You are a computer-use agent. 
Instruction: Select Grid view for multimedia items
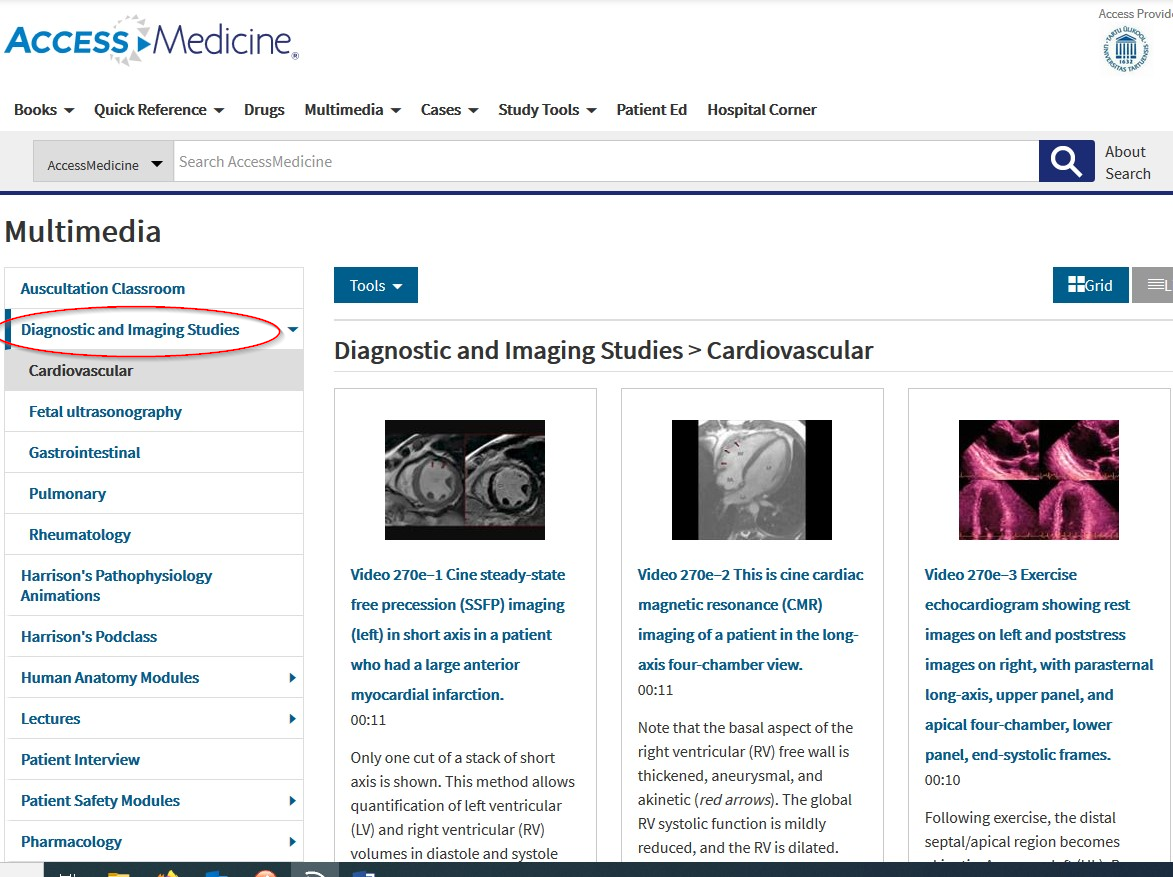[1090, 285]
